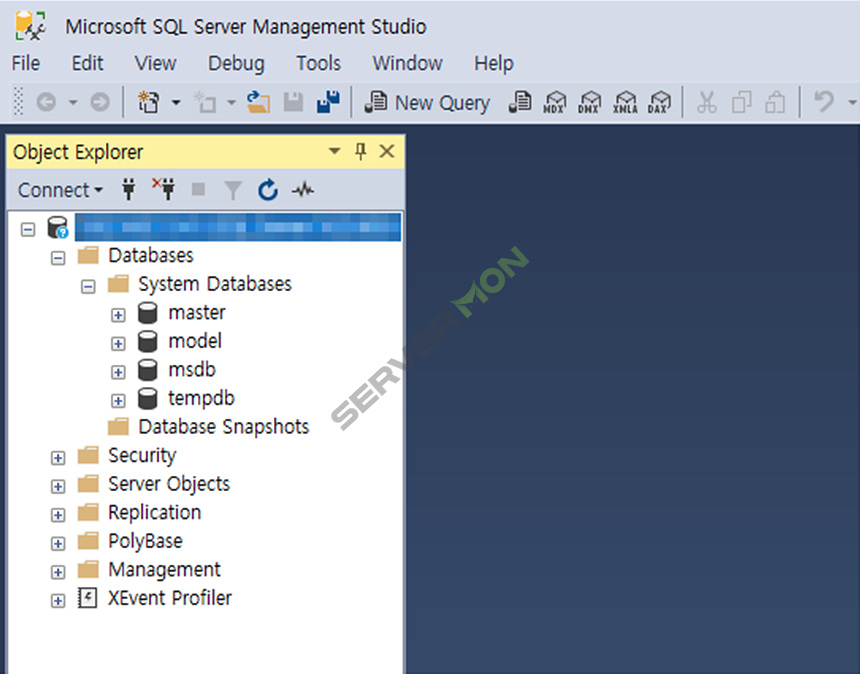Click Connect Object Explorer plug icon

tap(128, 190)
